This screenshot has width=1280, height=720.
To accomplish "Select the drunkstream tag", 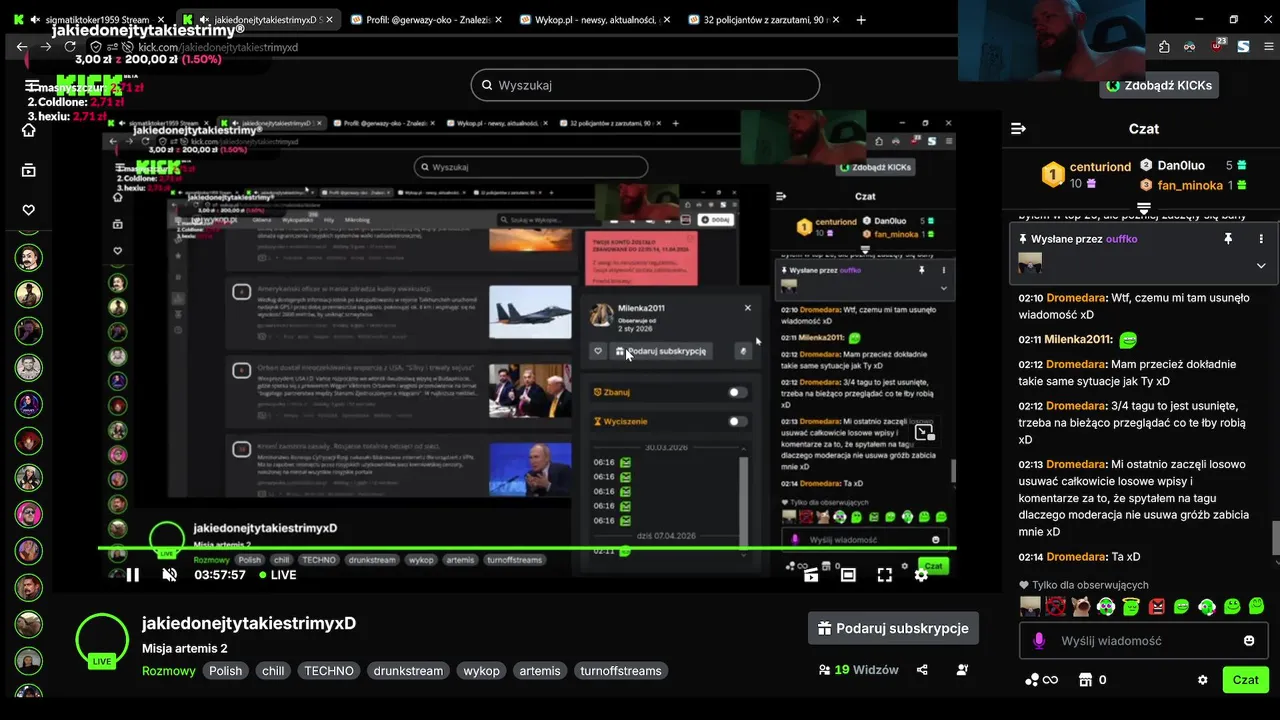I will click(408, 671).
